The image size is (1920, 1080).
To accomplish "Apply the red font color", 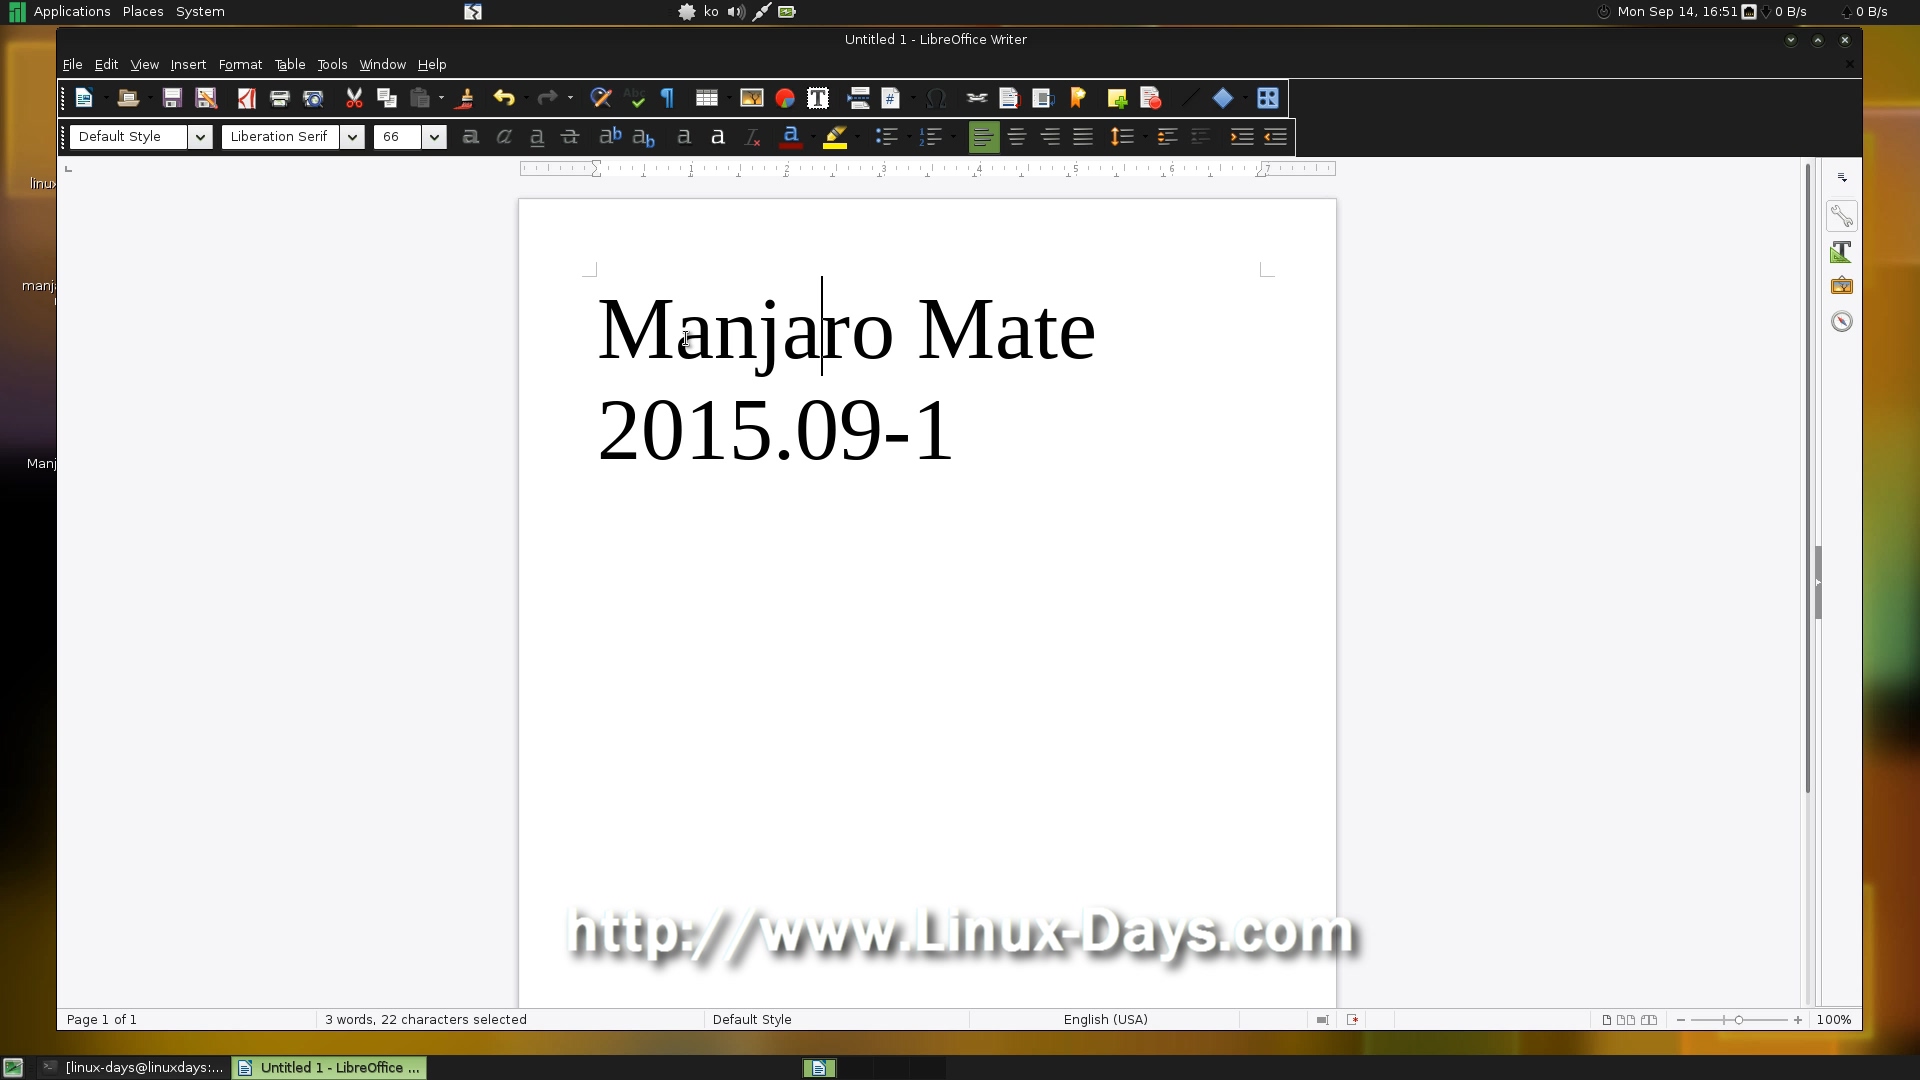I will click(791, 137).
